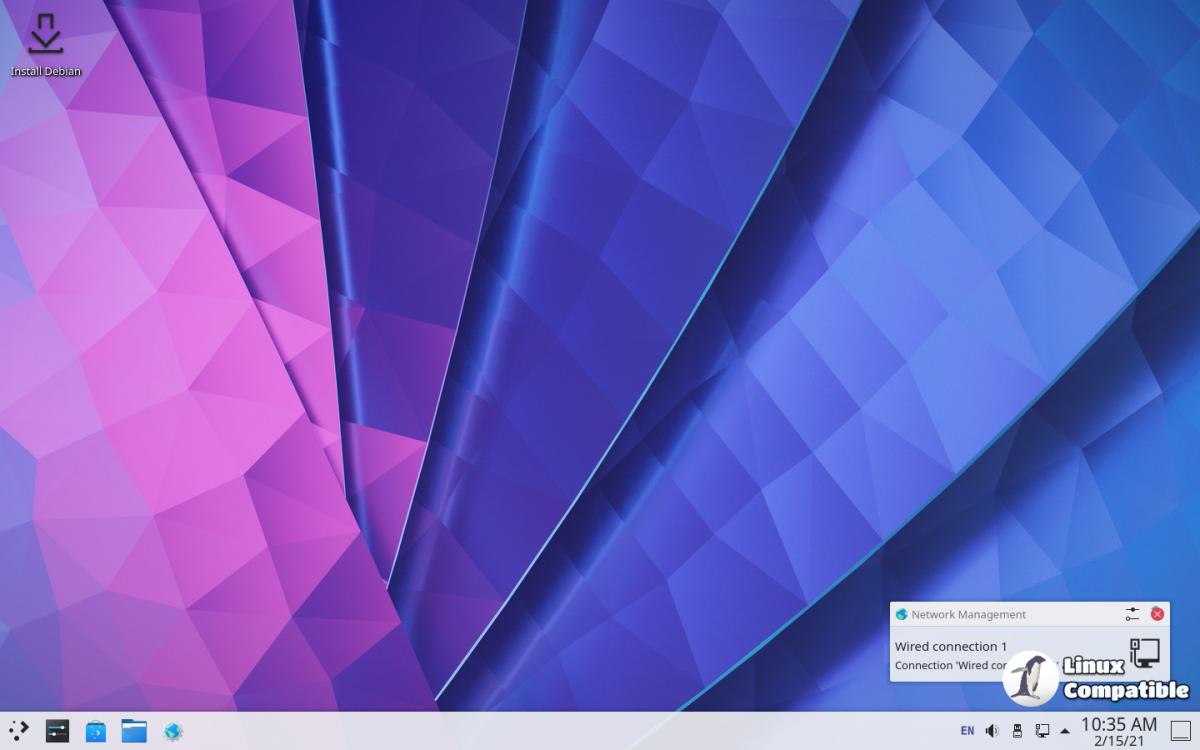Click the Wired connection 1 notification title
The image size is (1200, 750).
tap(951, 646)
